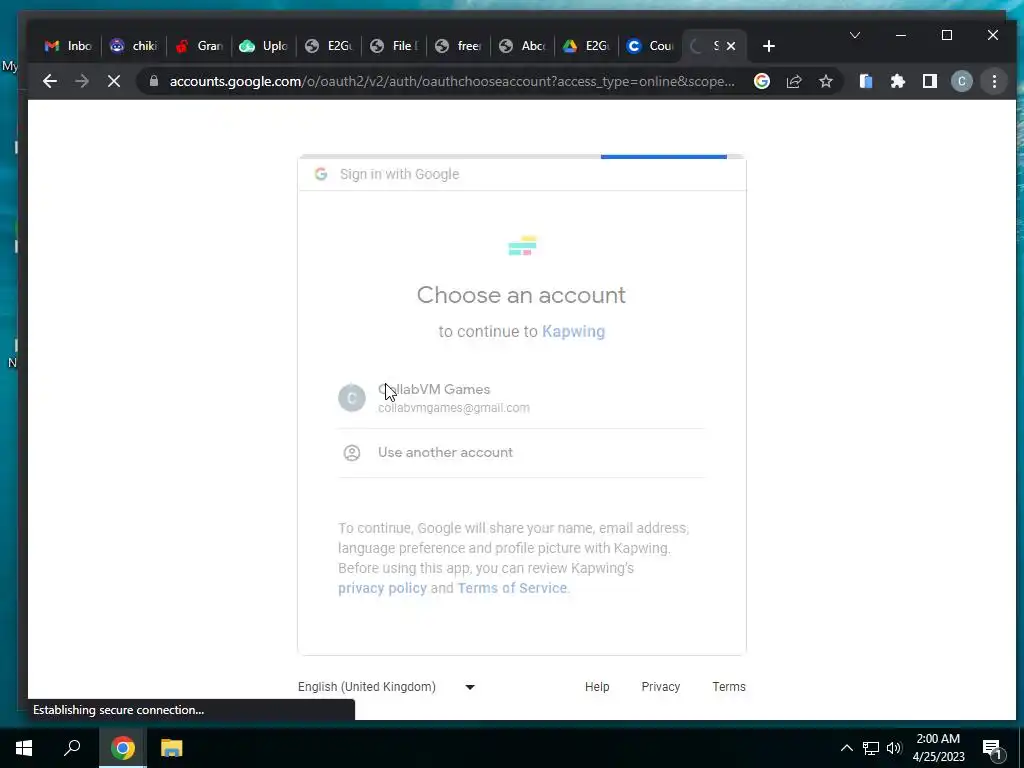Screen dimensions: 1024x768
Task: Open a new browser tab
Action: 769,46
